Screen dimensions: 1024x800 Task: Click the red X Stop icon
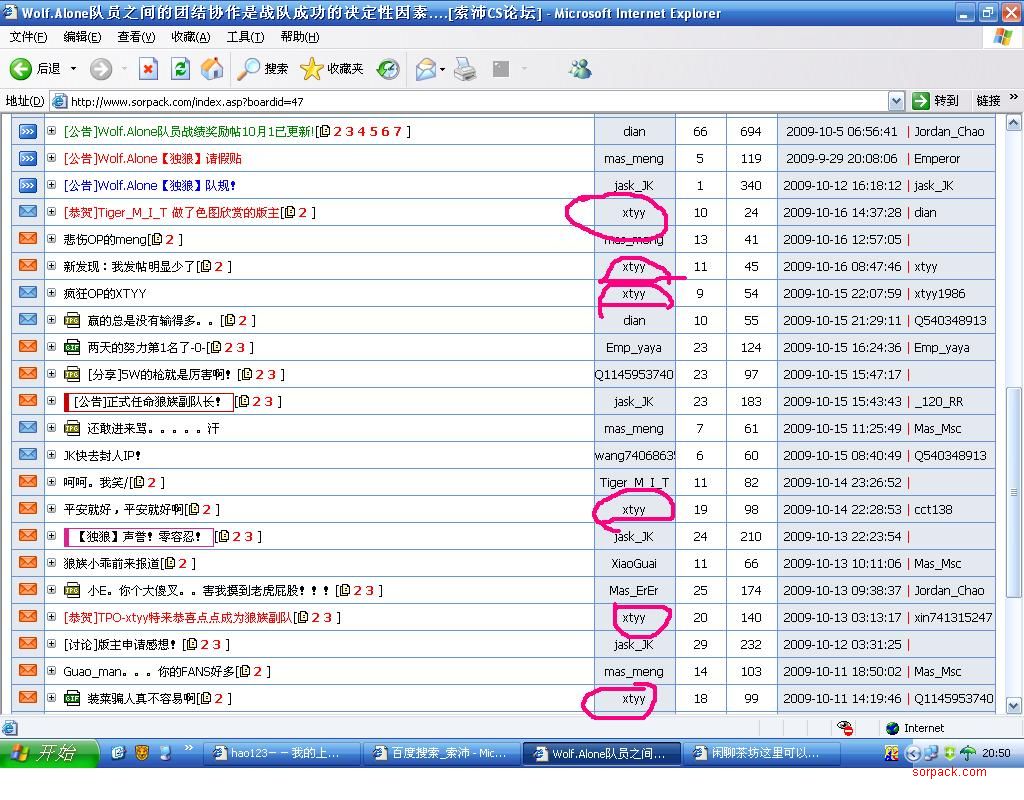pyautogui.click(x=148, y=69)
